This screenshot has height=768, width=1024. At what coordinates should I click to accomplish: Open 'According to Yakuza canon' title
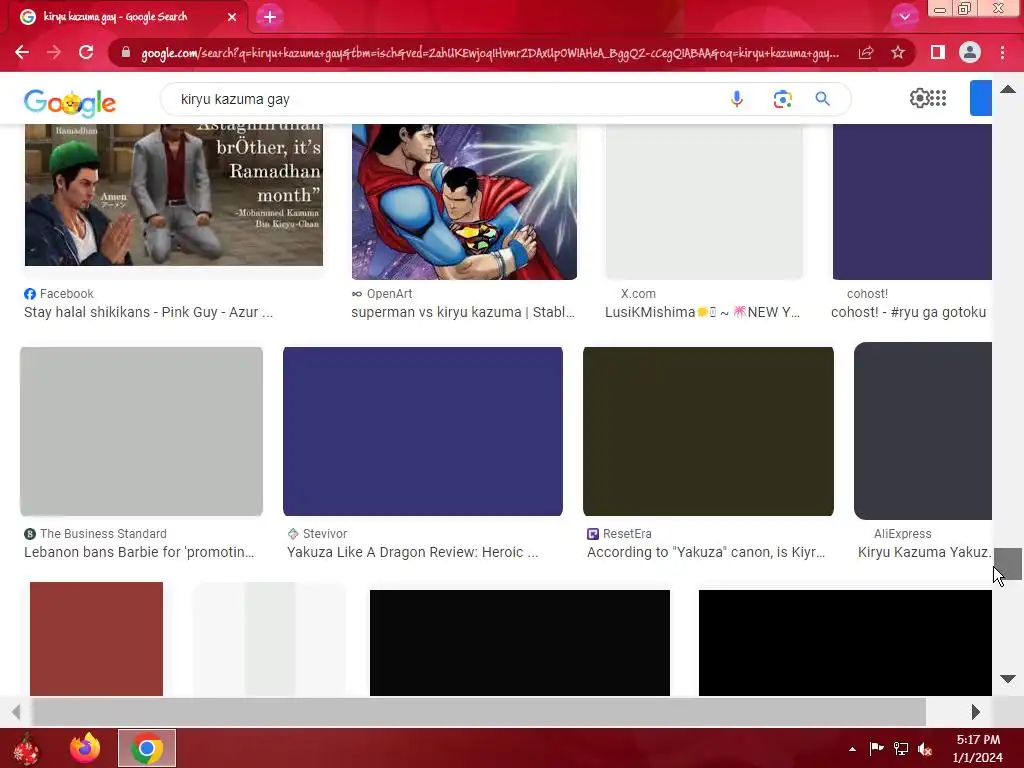point(706,552)
